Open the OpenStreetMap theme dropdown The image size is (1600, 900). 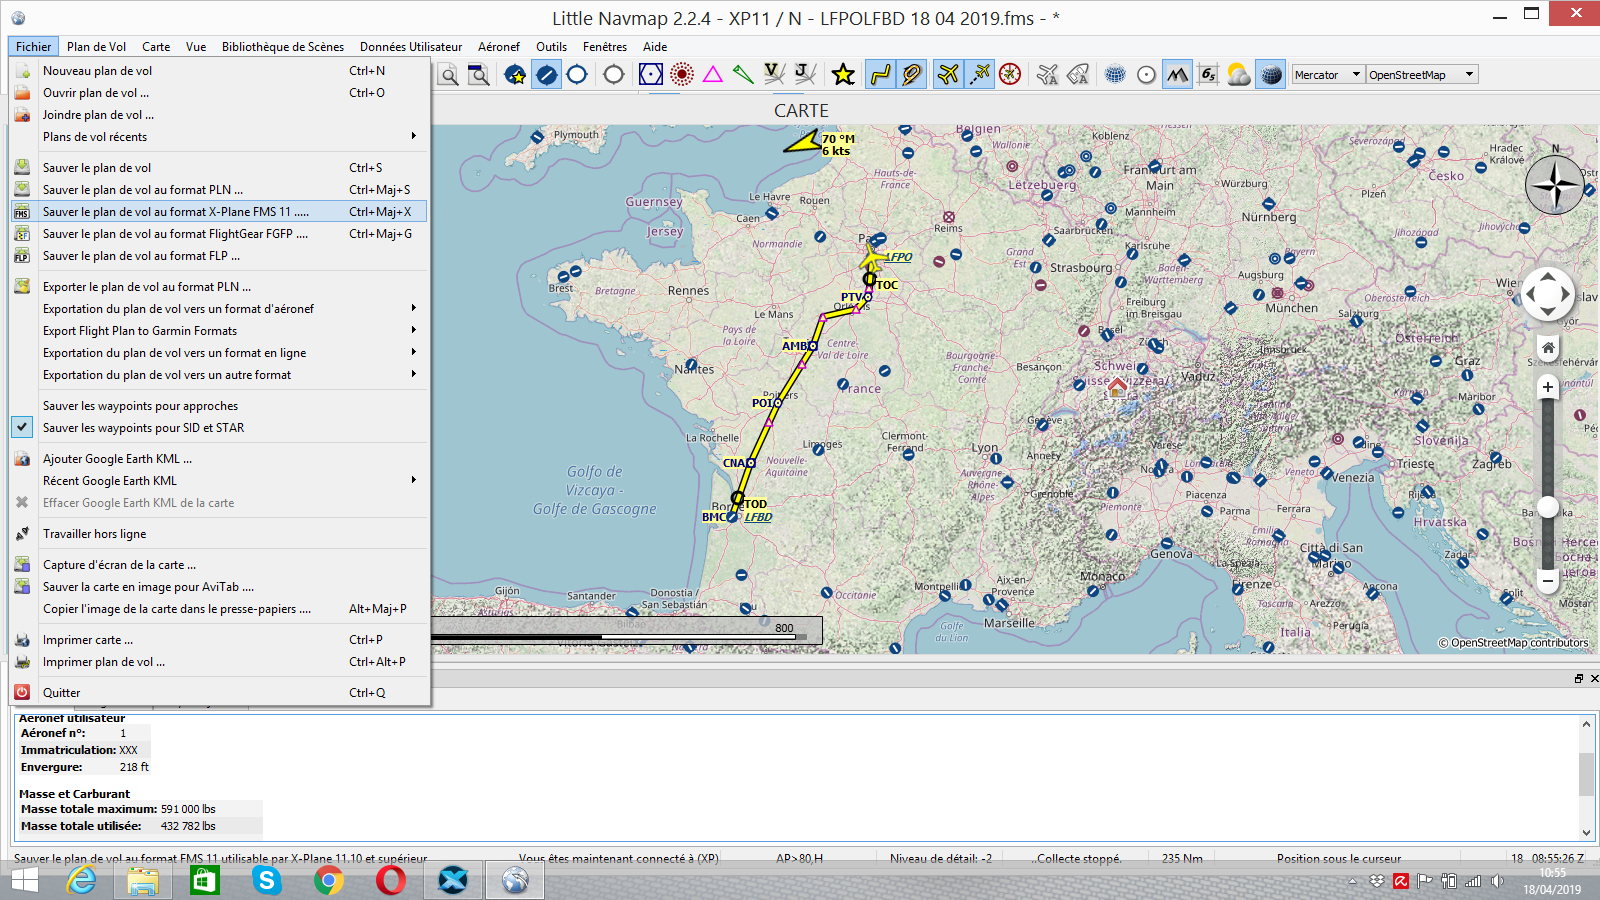click(1421, 75)
